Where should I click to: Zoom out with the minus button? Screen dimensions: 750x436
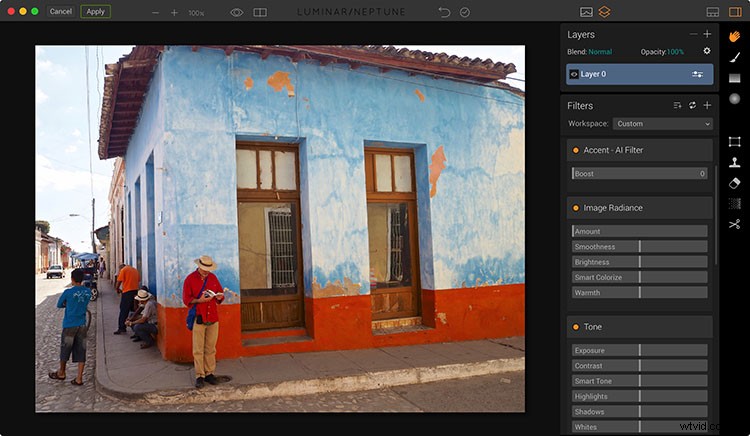pos(155,12)
